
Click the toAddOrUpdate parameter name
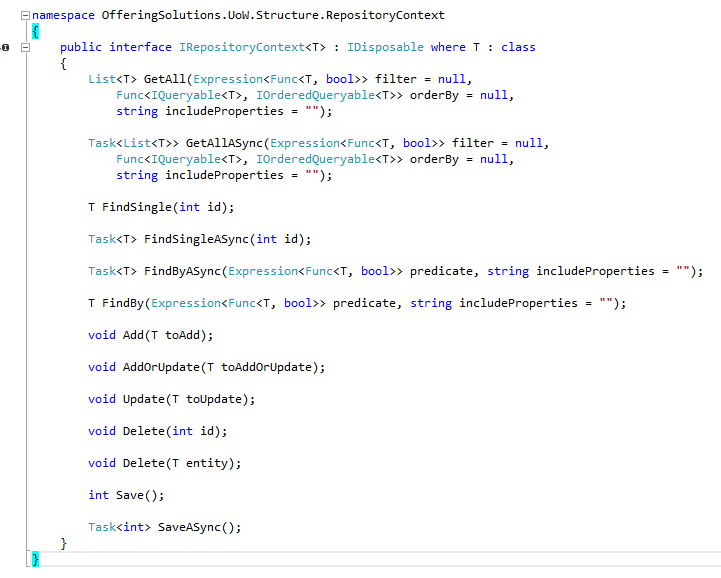(266, 367)
